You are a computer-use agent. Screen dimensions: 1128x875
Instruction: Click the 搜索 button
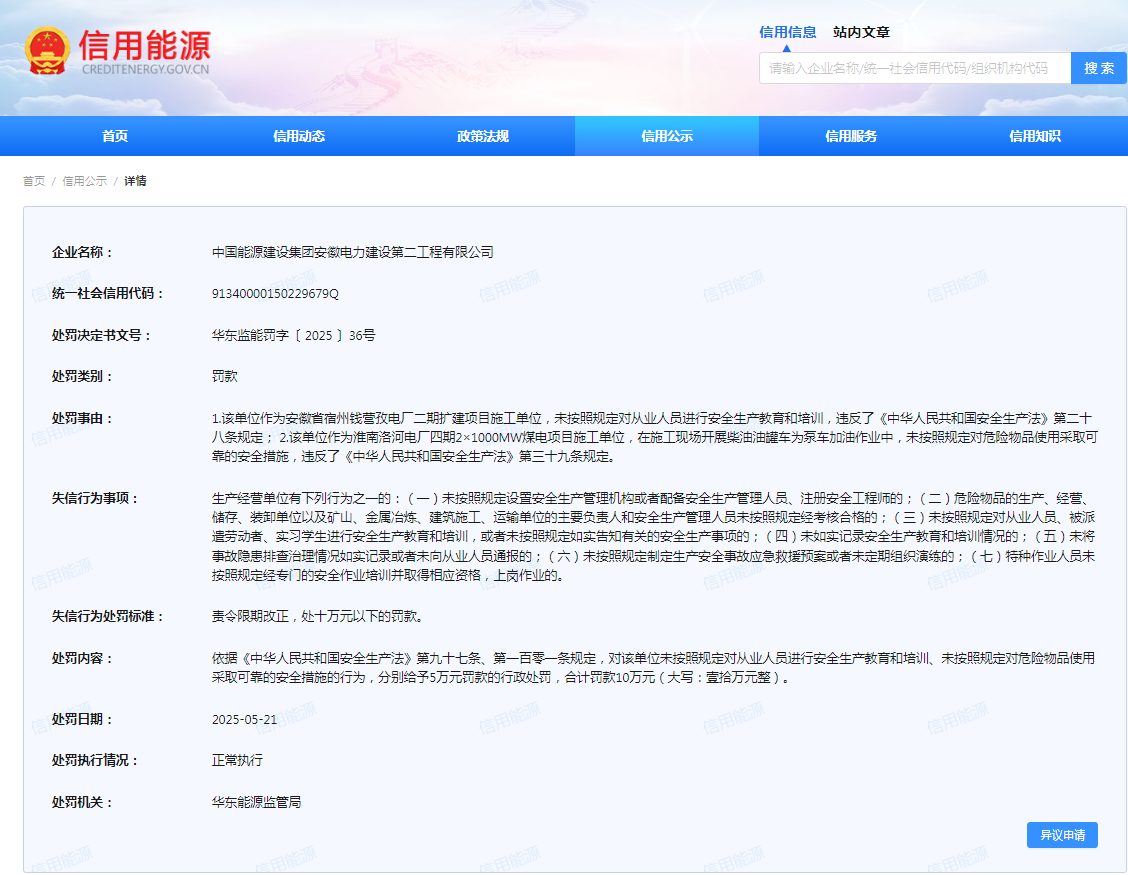click(x=1099, y=68)
